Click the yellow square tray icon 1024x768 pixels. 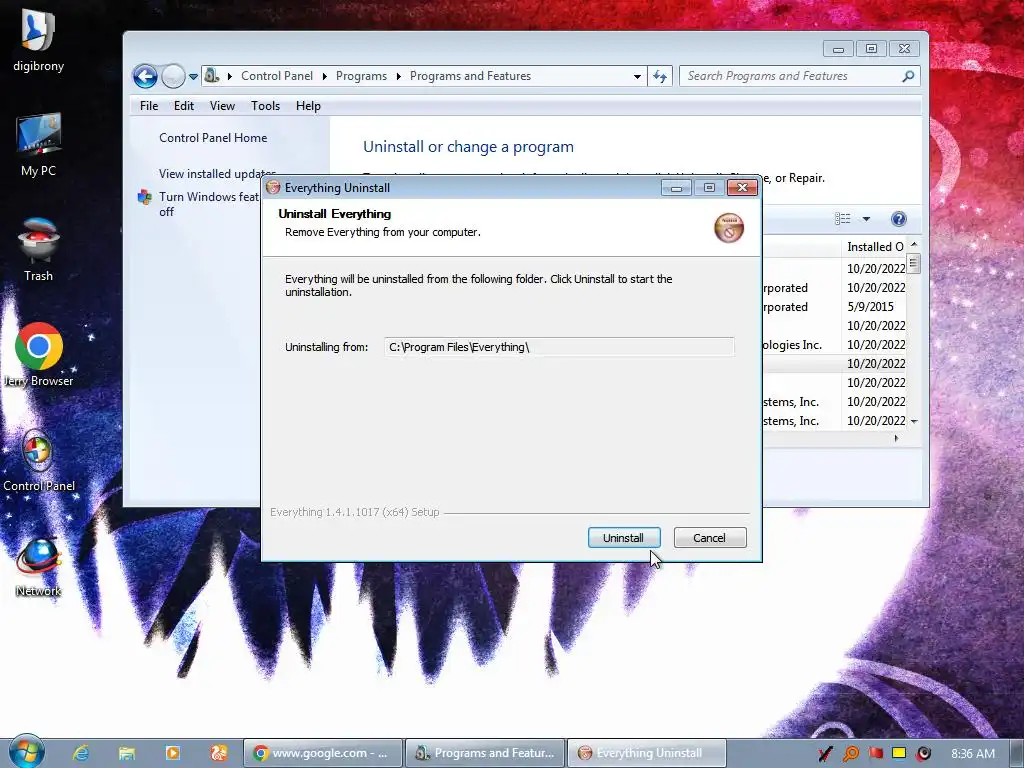[x=899, y=753]
